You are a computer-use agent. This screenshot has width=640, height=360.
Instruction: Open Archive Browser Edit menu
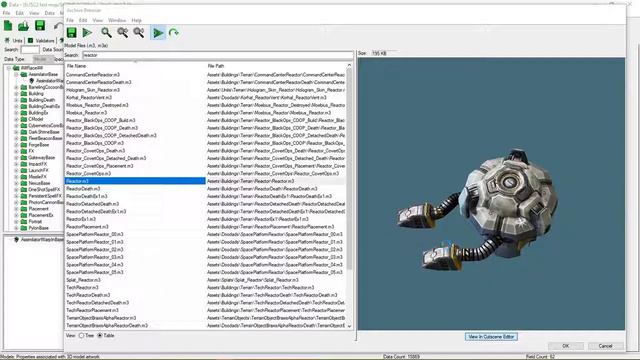coord(83,20)
